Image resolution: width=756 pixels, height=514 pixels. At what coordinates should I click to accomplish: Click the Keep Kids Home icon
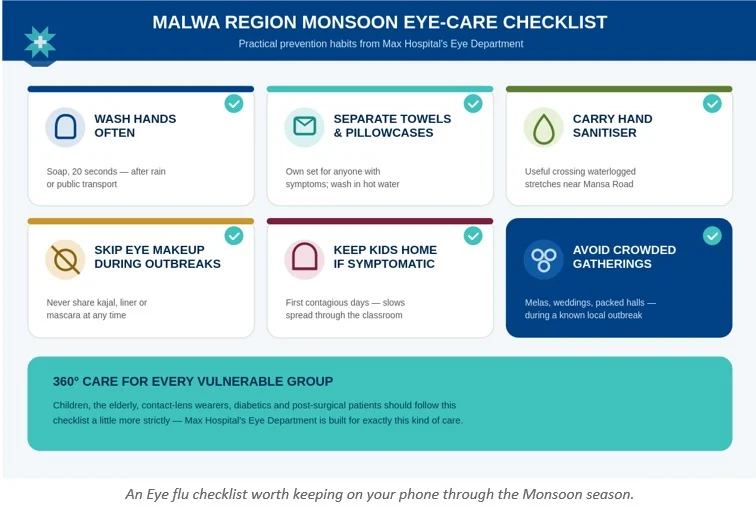304,259
